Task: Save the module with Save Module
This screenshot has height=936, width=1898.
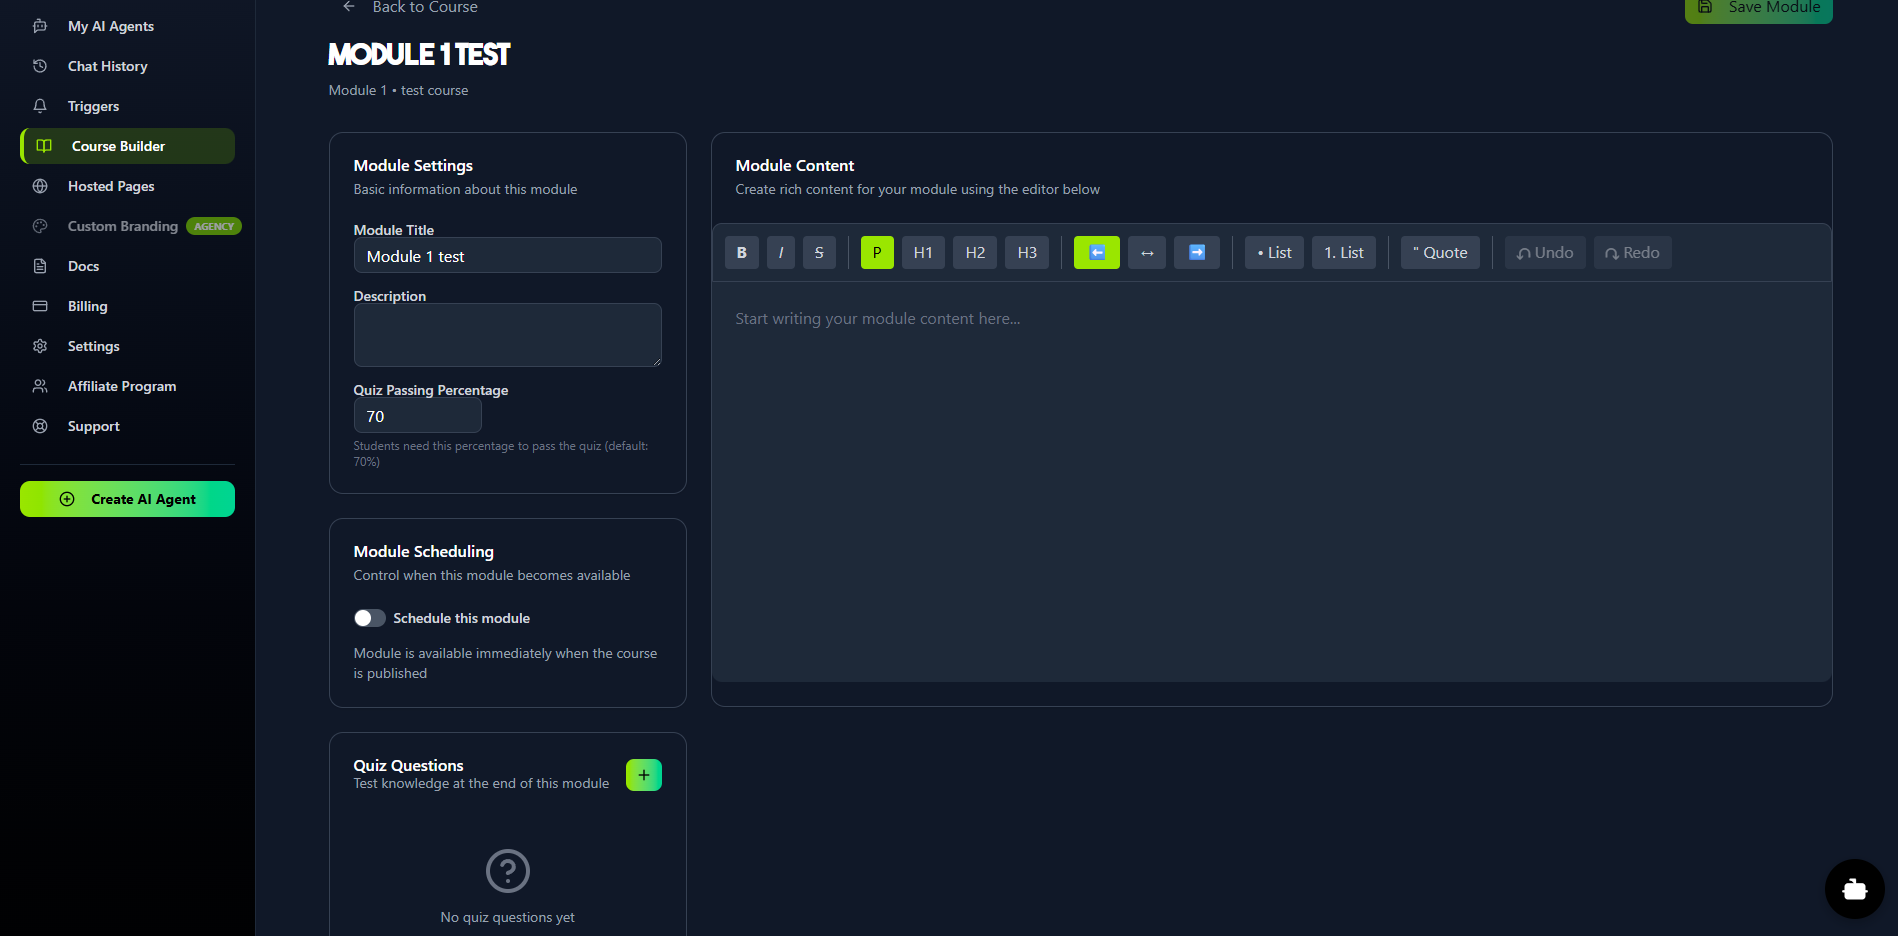Action: click(1758, 9)
